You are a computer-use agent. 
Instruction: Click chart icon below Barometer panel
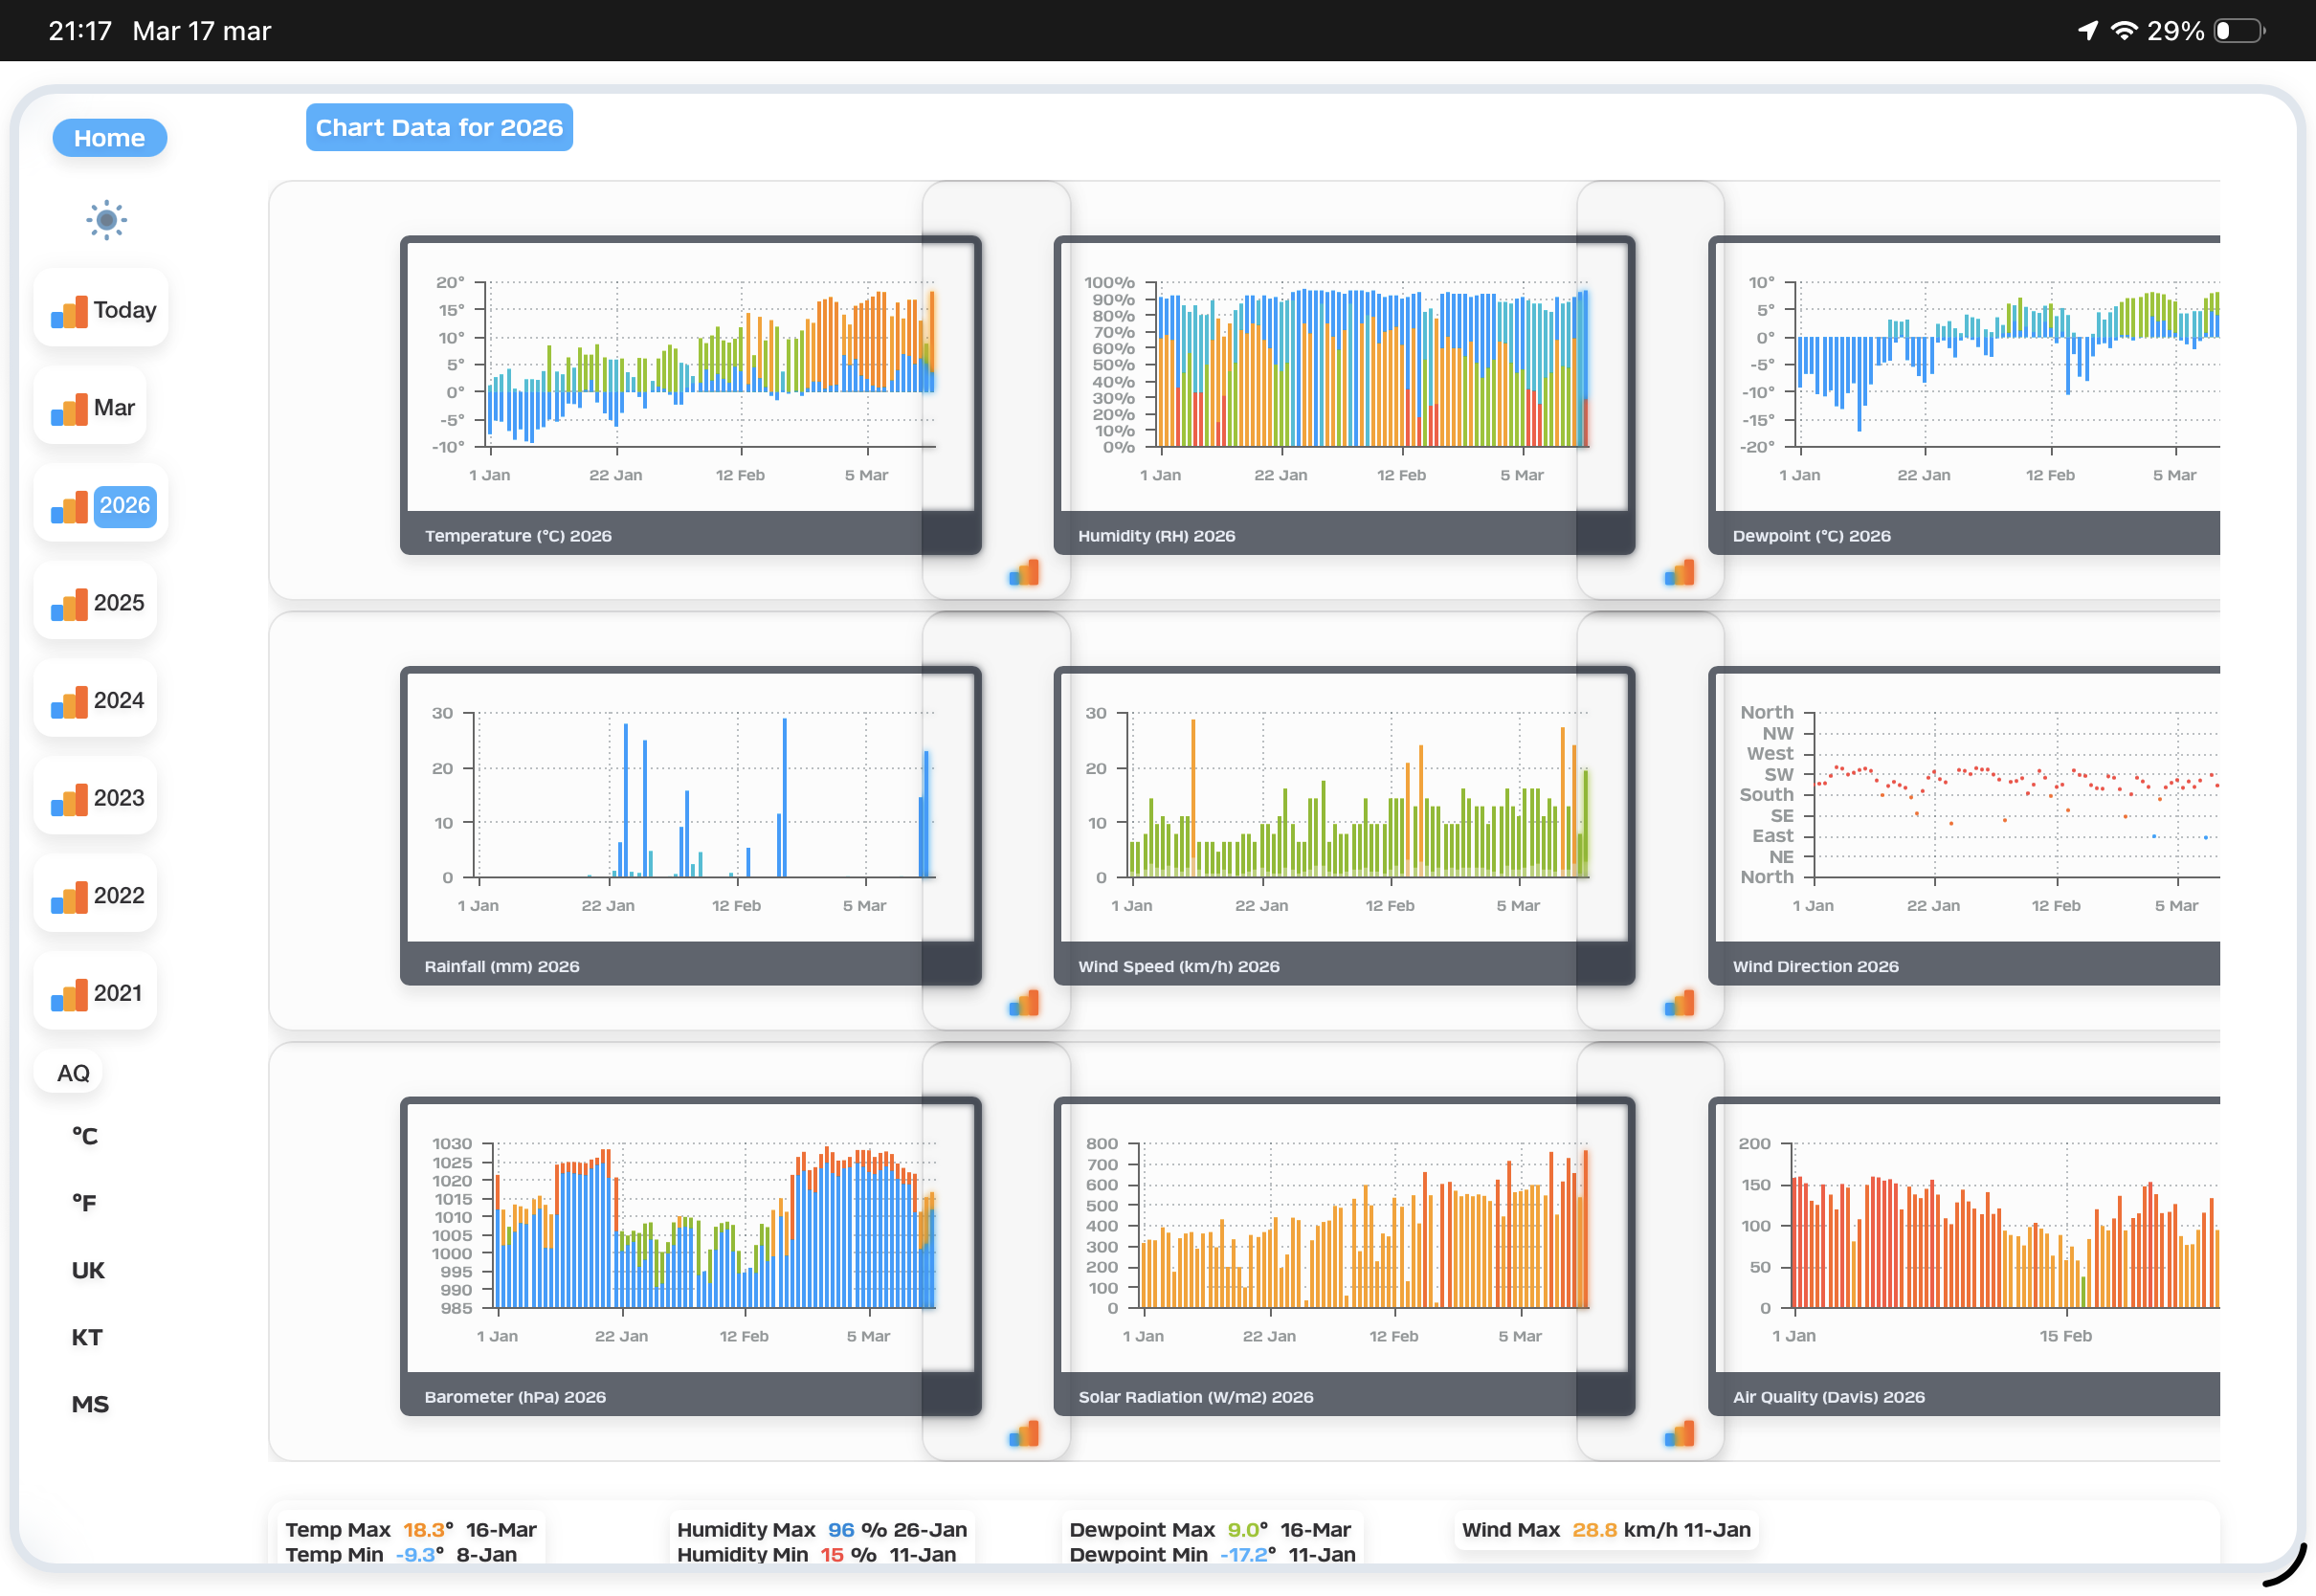[x=1024, y=1434]
